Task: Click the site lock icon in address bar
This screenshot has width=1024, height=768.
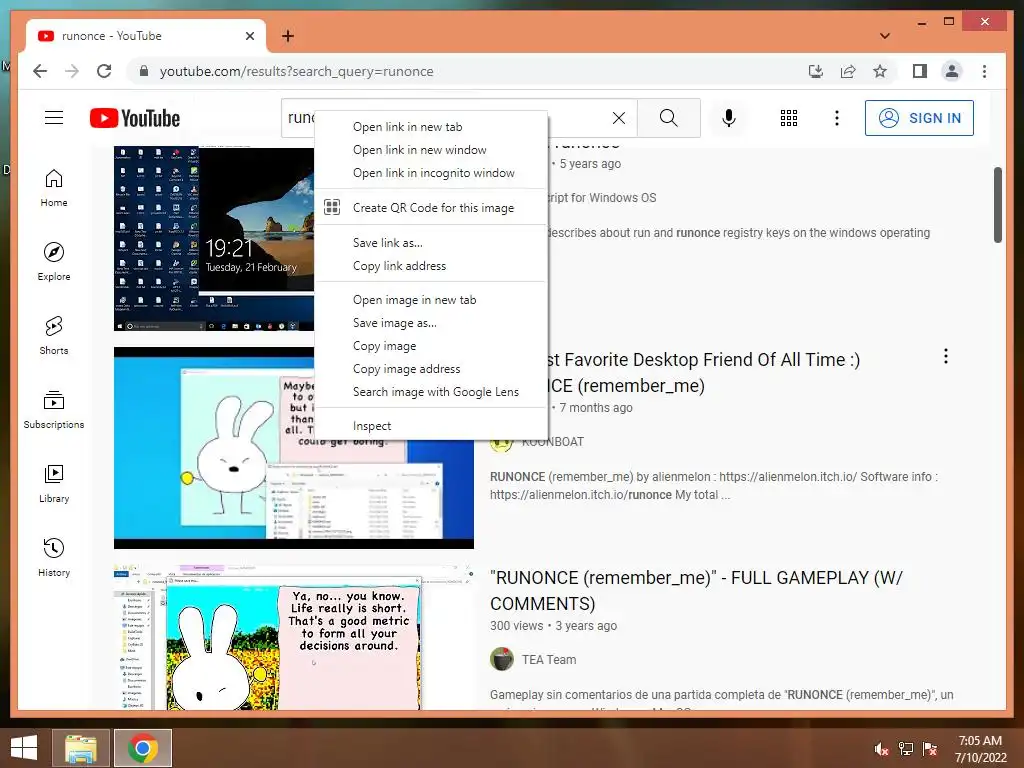Action: pos(144,71)
